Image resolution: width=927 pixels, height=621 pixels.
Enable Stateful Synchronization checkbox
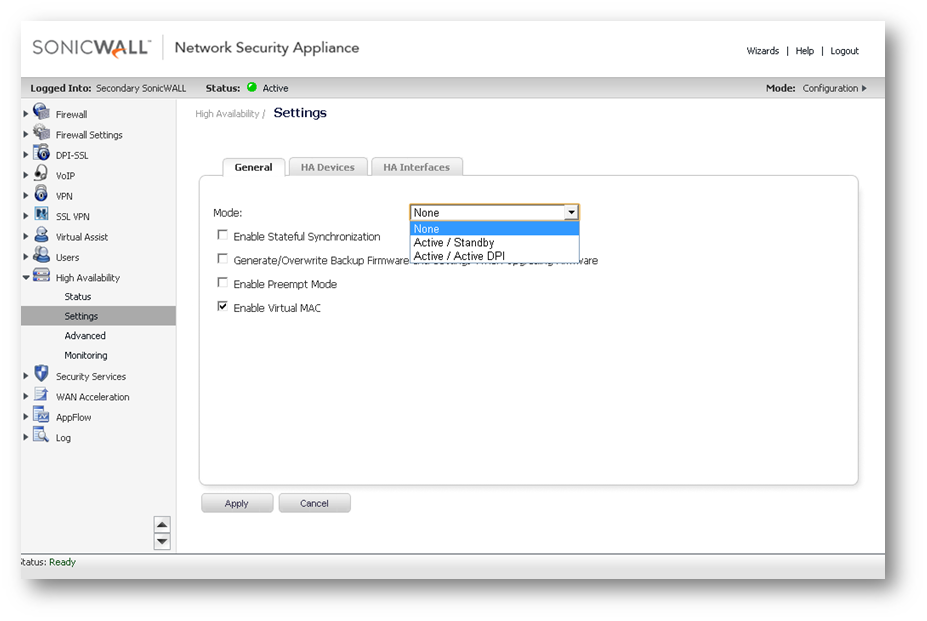223,236
